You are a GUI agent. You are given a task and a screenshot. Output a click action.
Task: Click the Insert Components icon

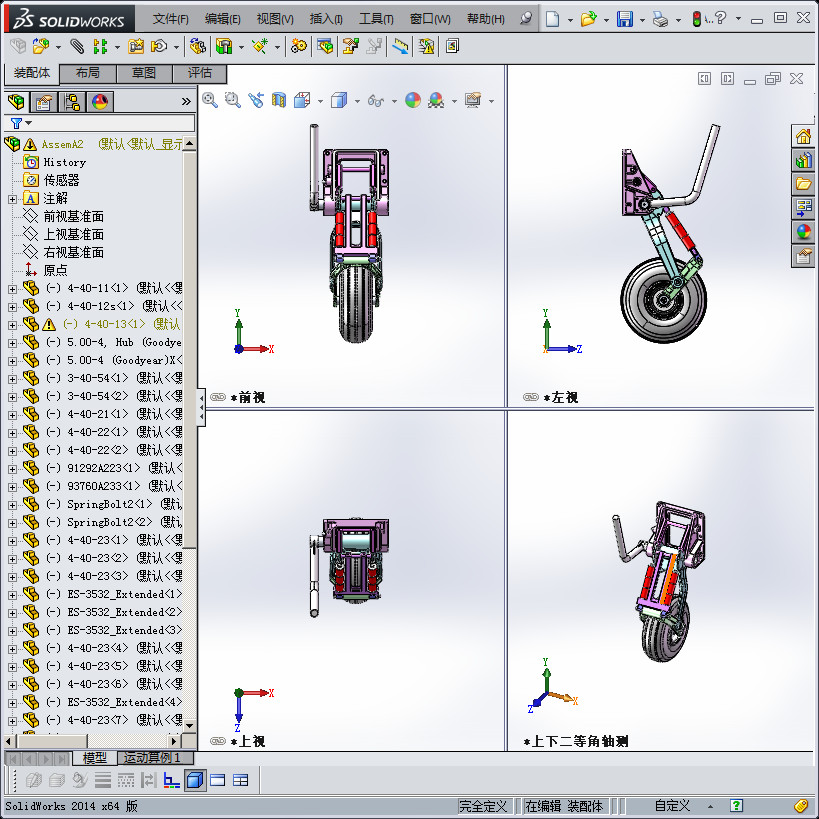[x=41, y=46]
